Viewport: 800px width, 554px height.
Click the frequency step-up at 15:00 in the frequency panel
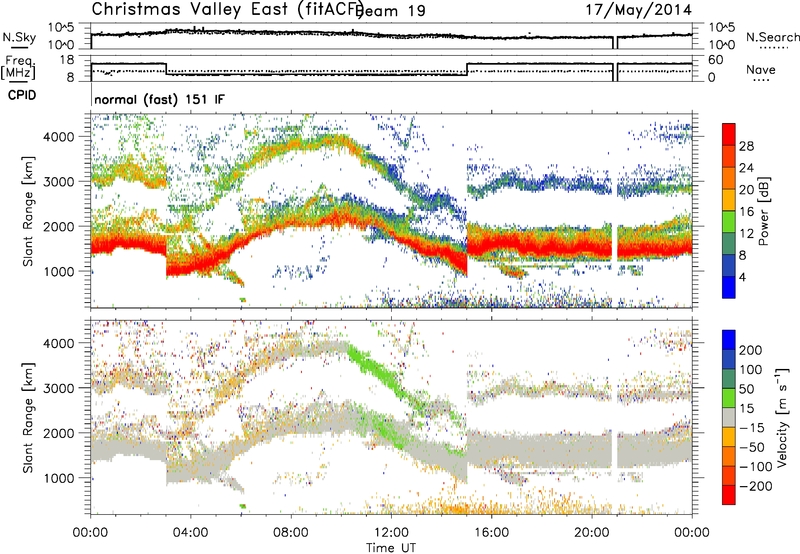tap(467, 69)
